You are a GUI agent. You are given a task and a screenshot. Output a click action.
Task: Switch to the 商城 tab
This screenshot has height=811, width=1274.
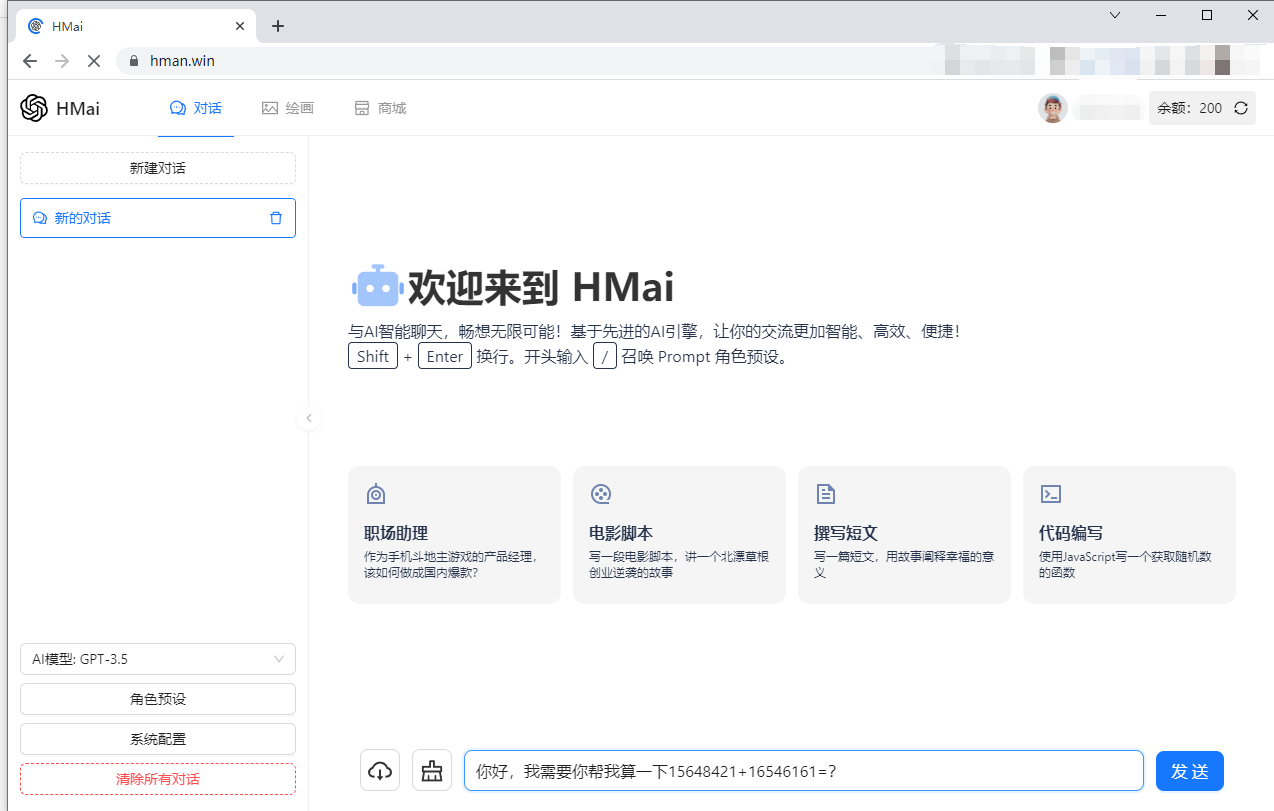coord(380,107)
